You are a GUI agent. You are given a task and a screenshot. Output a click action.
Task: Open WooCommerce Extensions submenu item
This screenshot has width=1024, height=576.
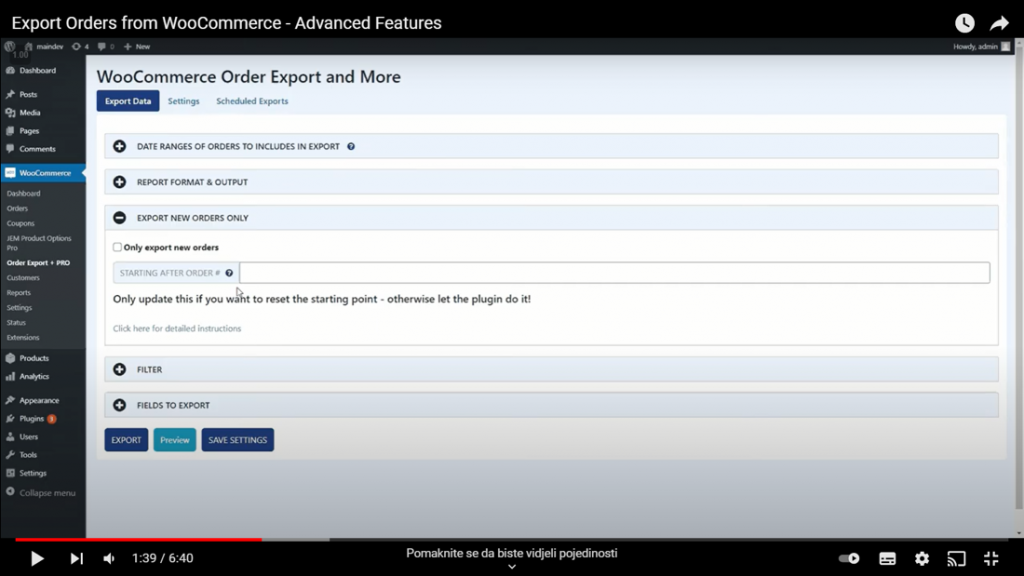(23, 338)
